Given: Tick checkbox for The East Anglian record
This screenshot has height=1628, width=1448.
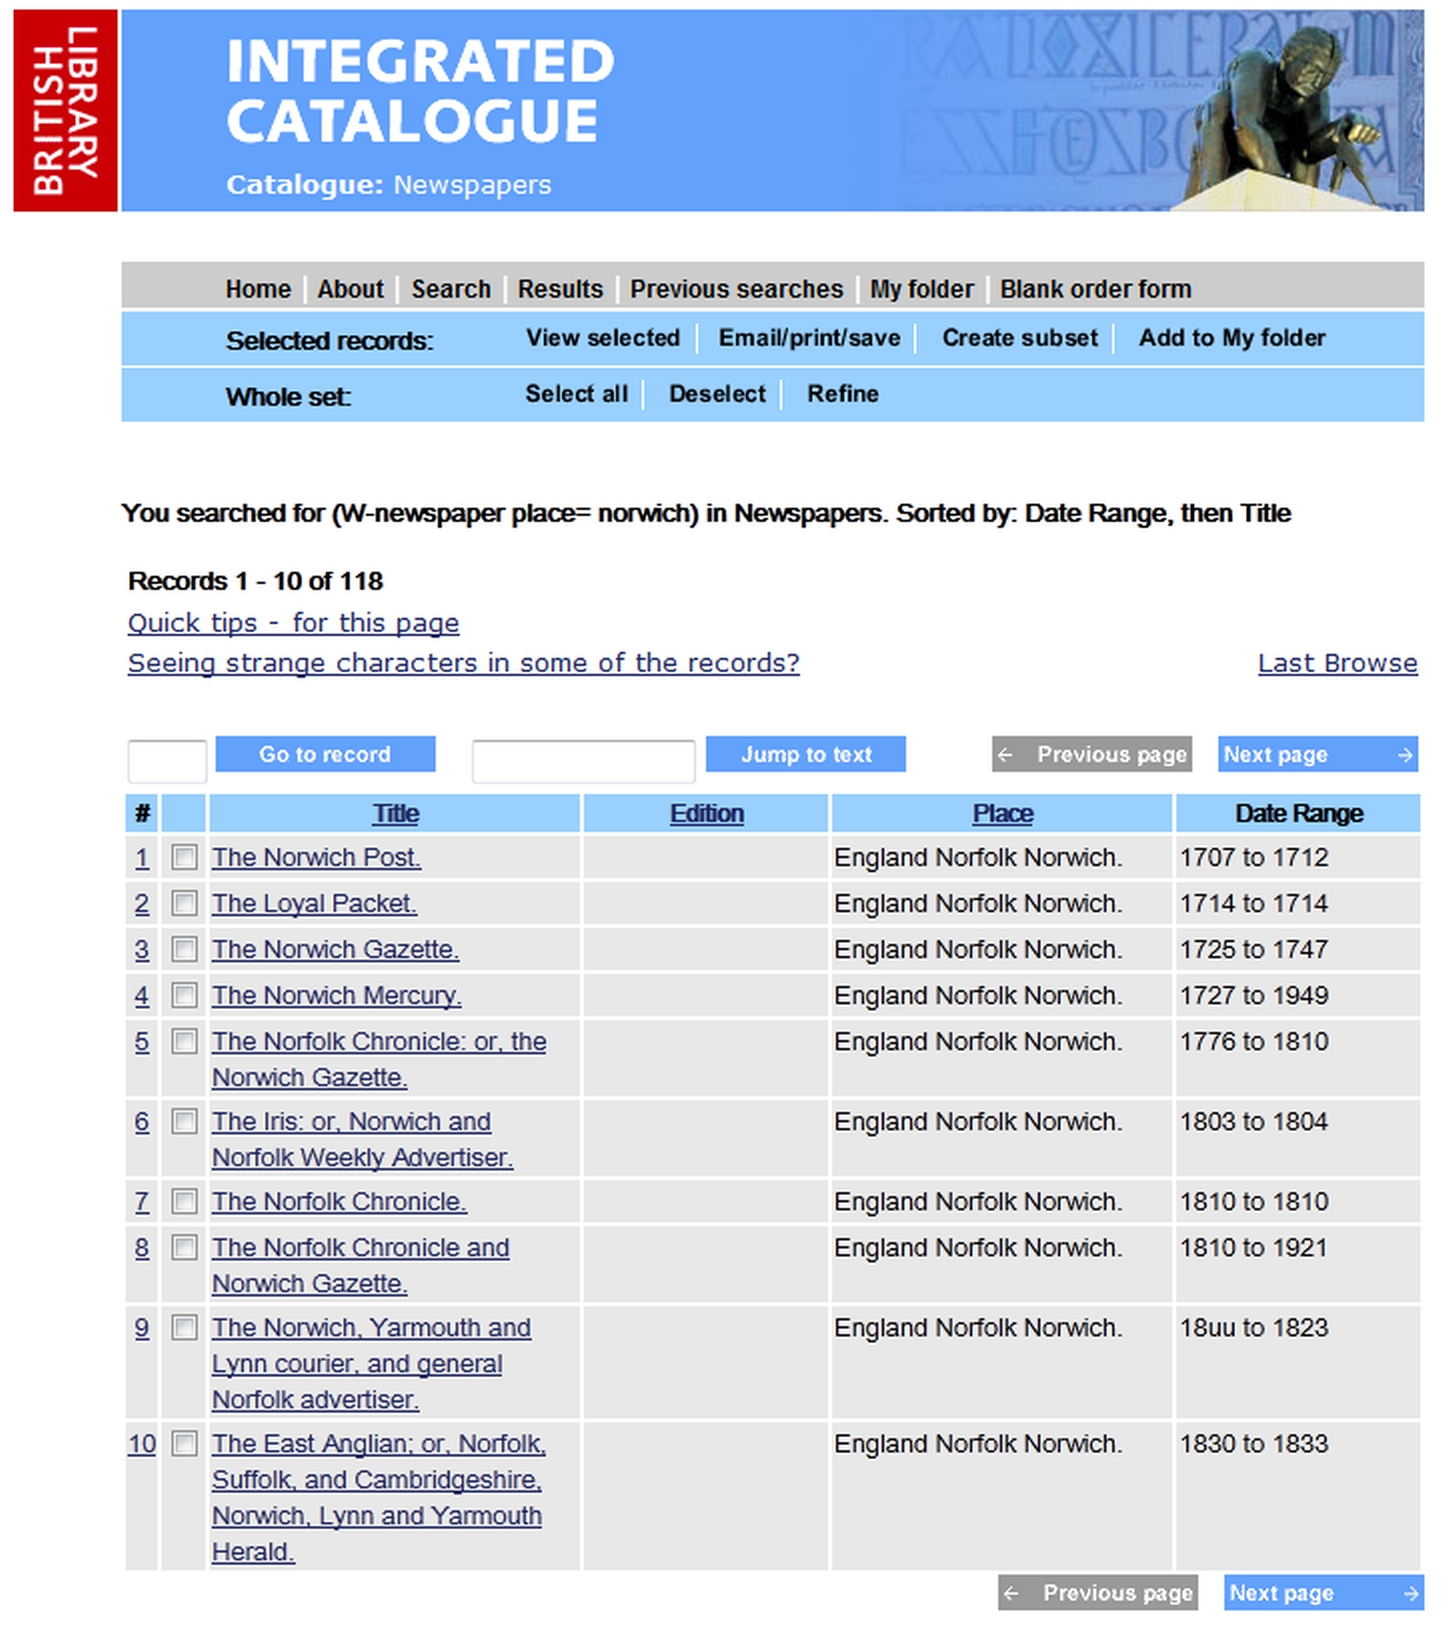Looking at the screenshot, I should [184, 1443].
